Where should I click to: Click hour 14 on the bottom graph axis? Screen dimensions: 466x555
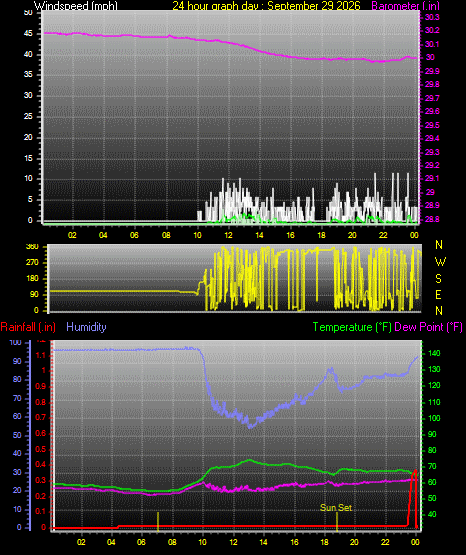pyautogui.click(x=264, y=542)
